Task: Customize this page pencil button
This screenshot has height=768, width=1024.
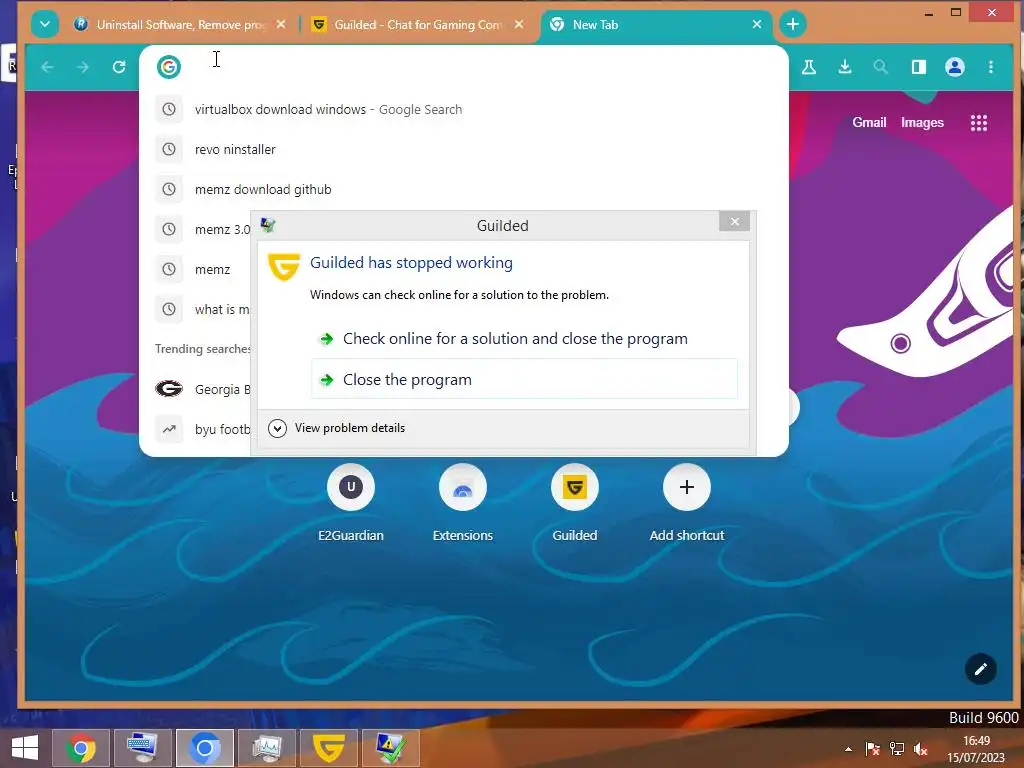Action: tap(981, 669)
